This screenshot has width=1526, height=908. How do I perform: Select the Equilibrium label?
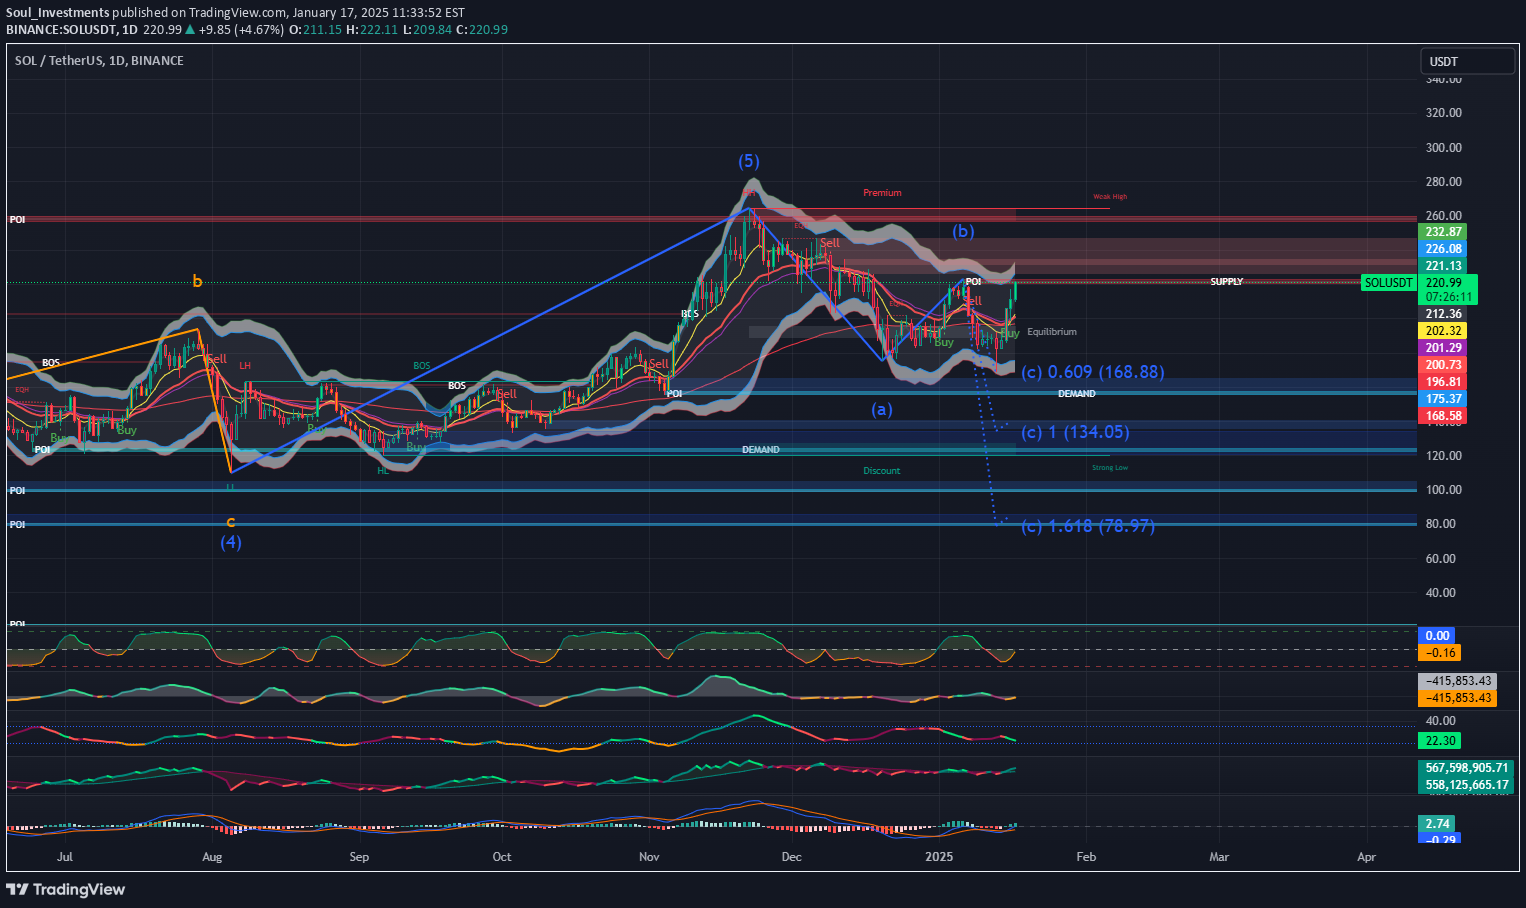tap(1052, 332)
